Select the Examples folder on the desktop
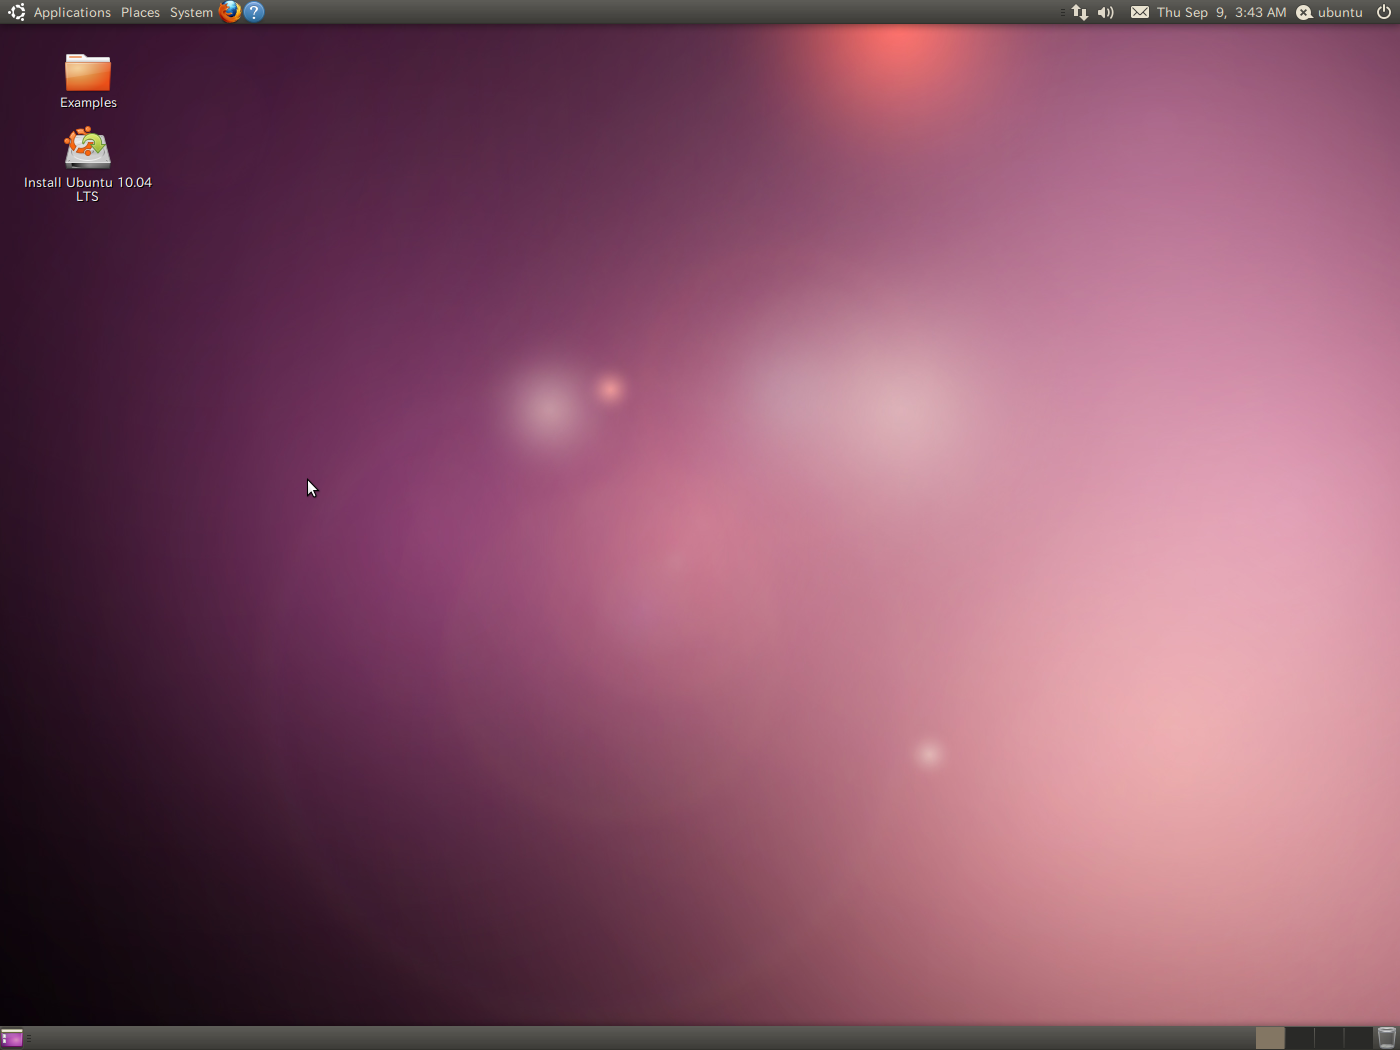This screenshot has width=1400, height=1050. (x=88, y=81)
